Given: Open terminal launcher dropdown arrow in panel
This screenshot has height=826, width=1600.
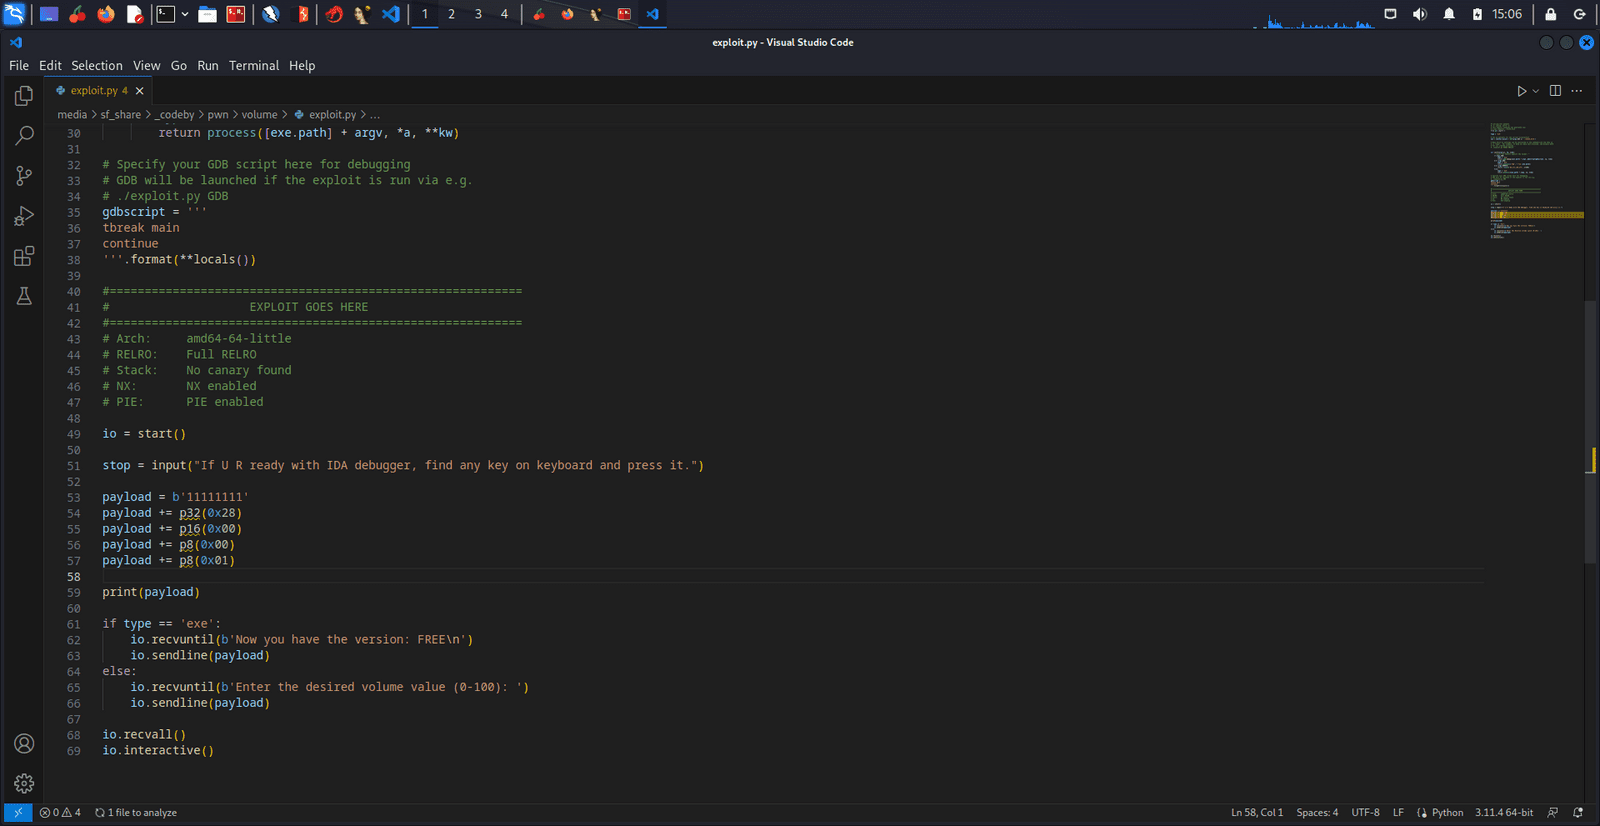Looking at the screenshot, I should (185, 14).
